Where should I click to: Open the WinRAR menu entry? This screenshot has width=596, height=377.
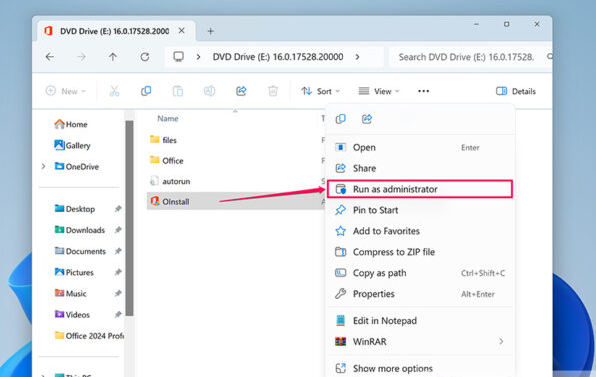click(420, 342)
